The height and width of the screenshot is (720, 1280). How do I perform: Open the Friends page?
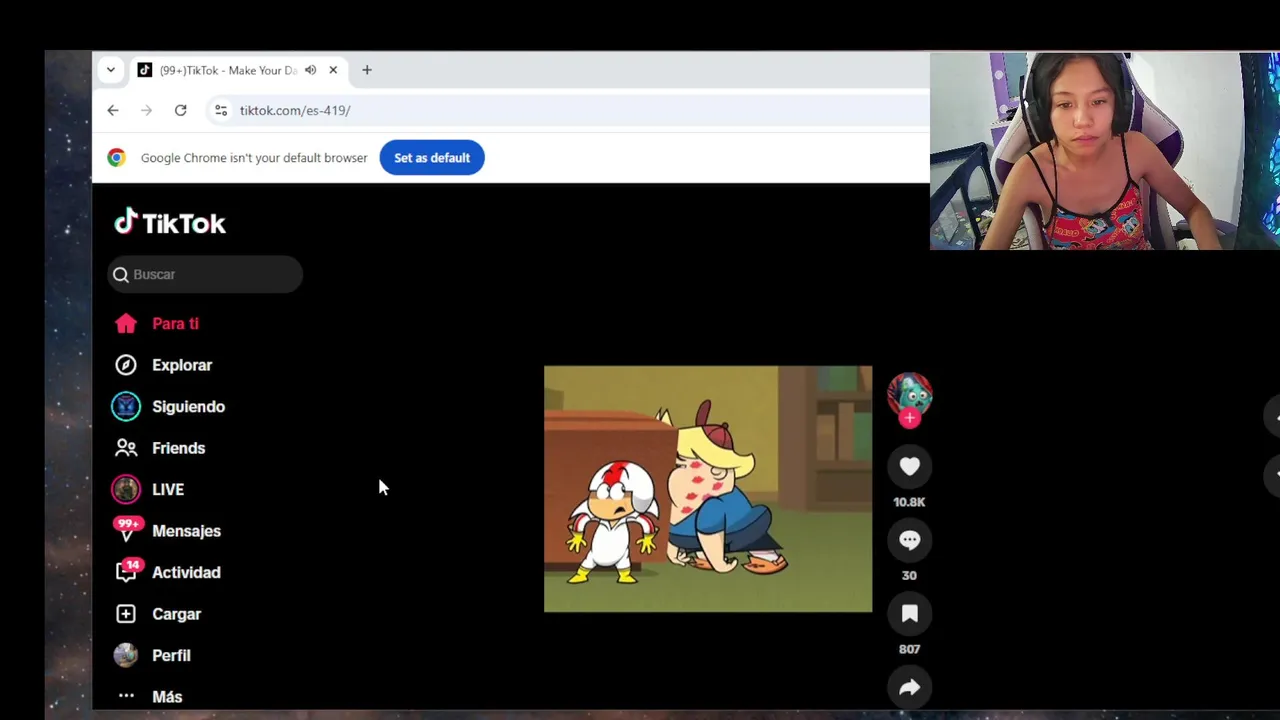pyautogui.click(x=178, y=448)
